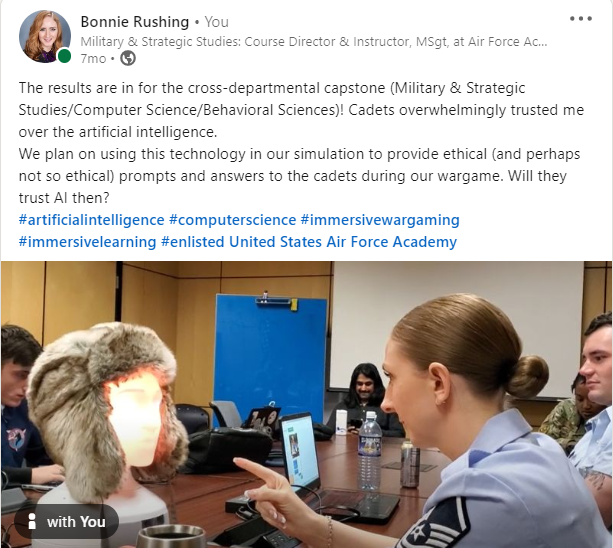Open the #immersivelearning hashtag
This screenshot has width=613, height=548.
pyautogui.click(x=88, y=242)
